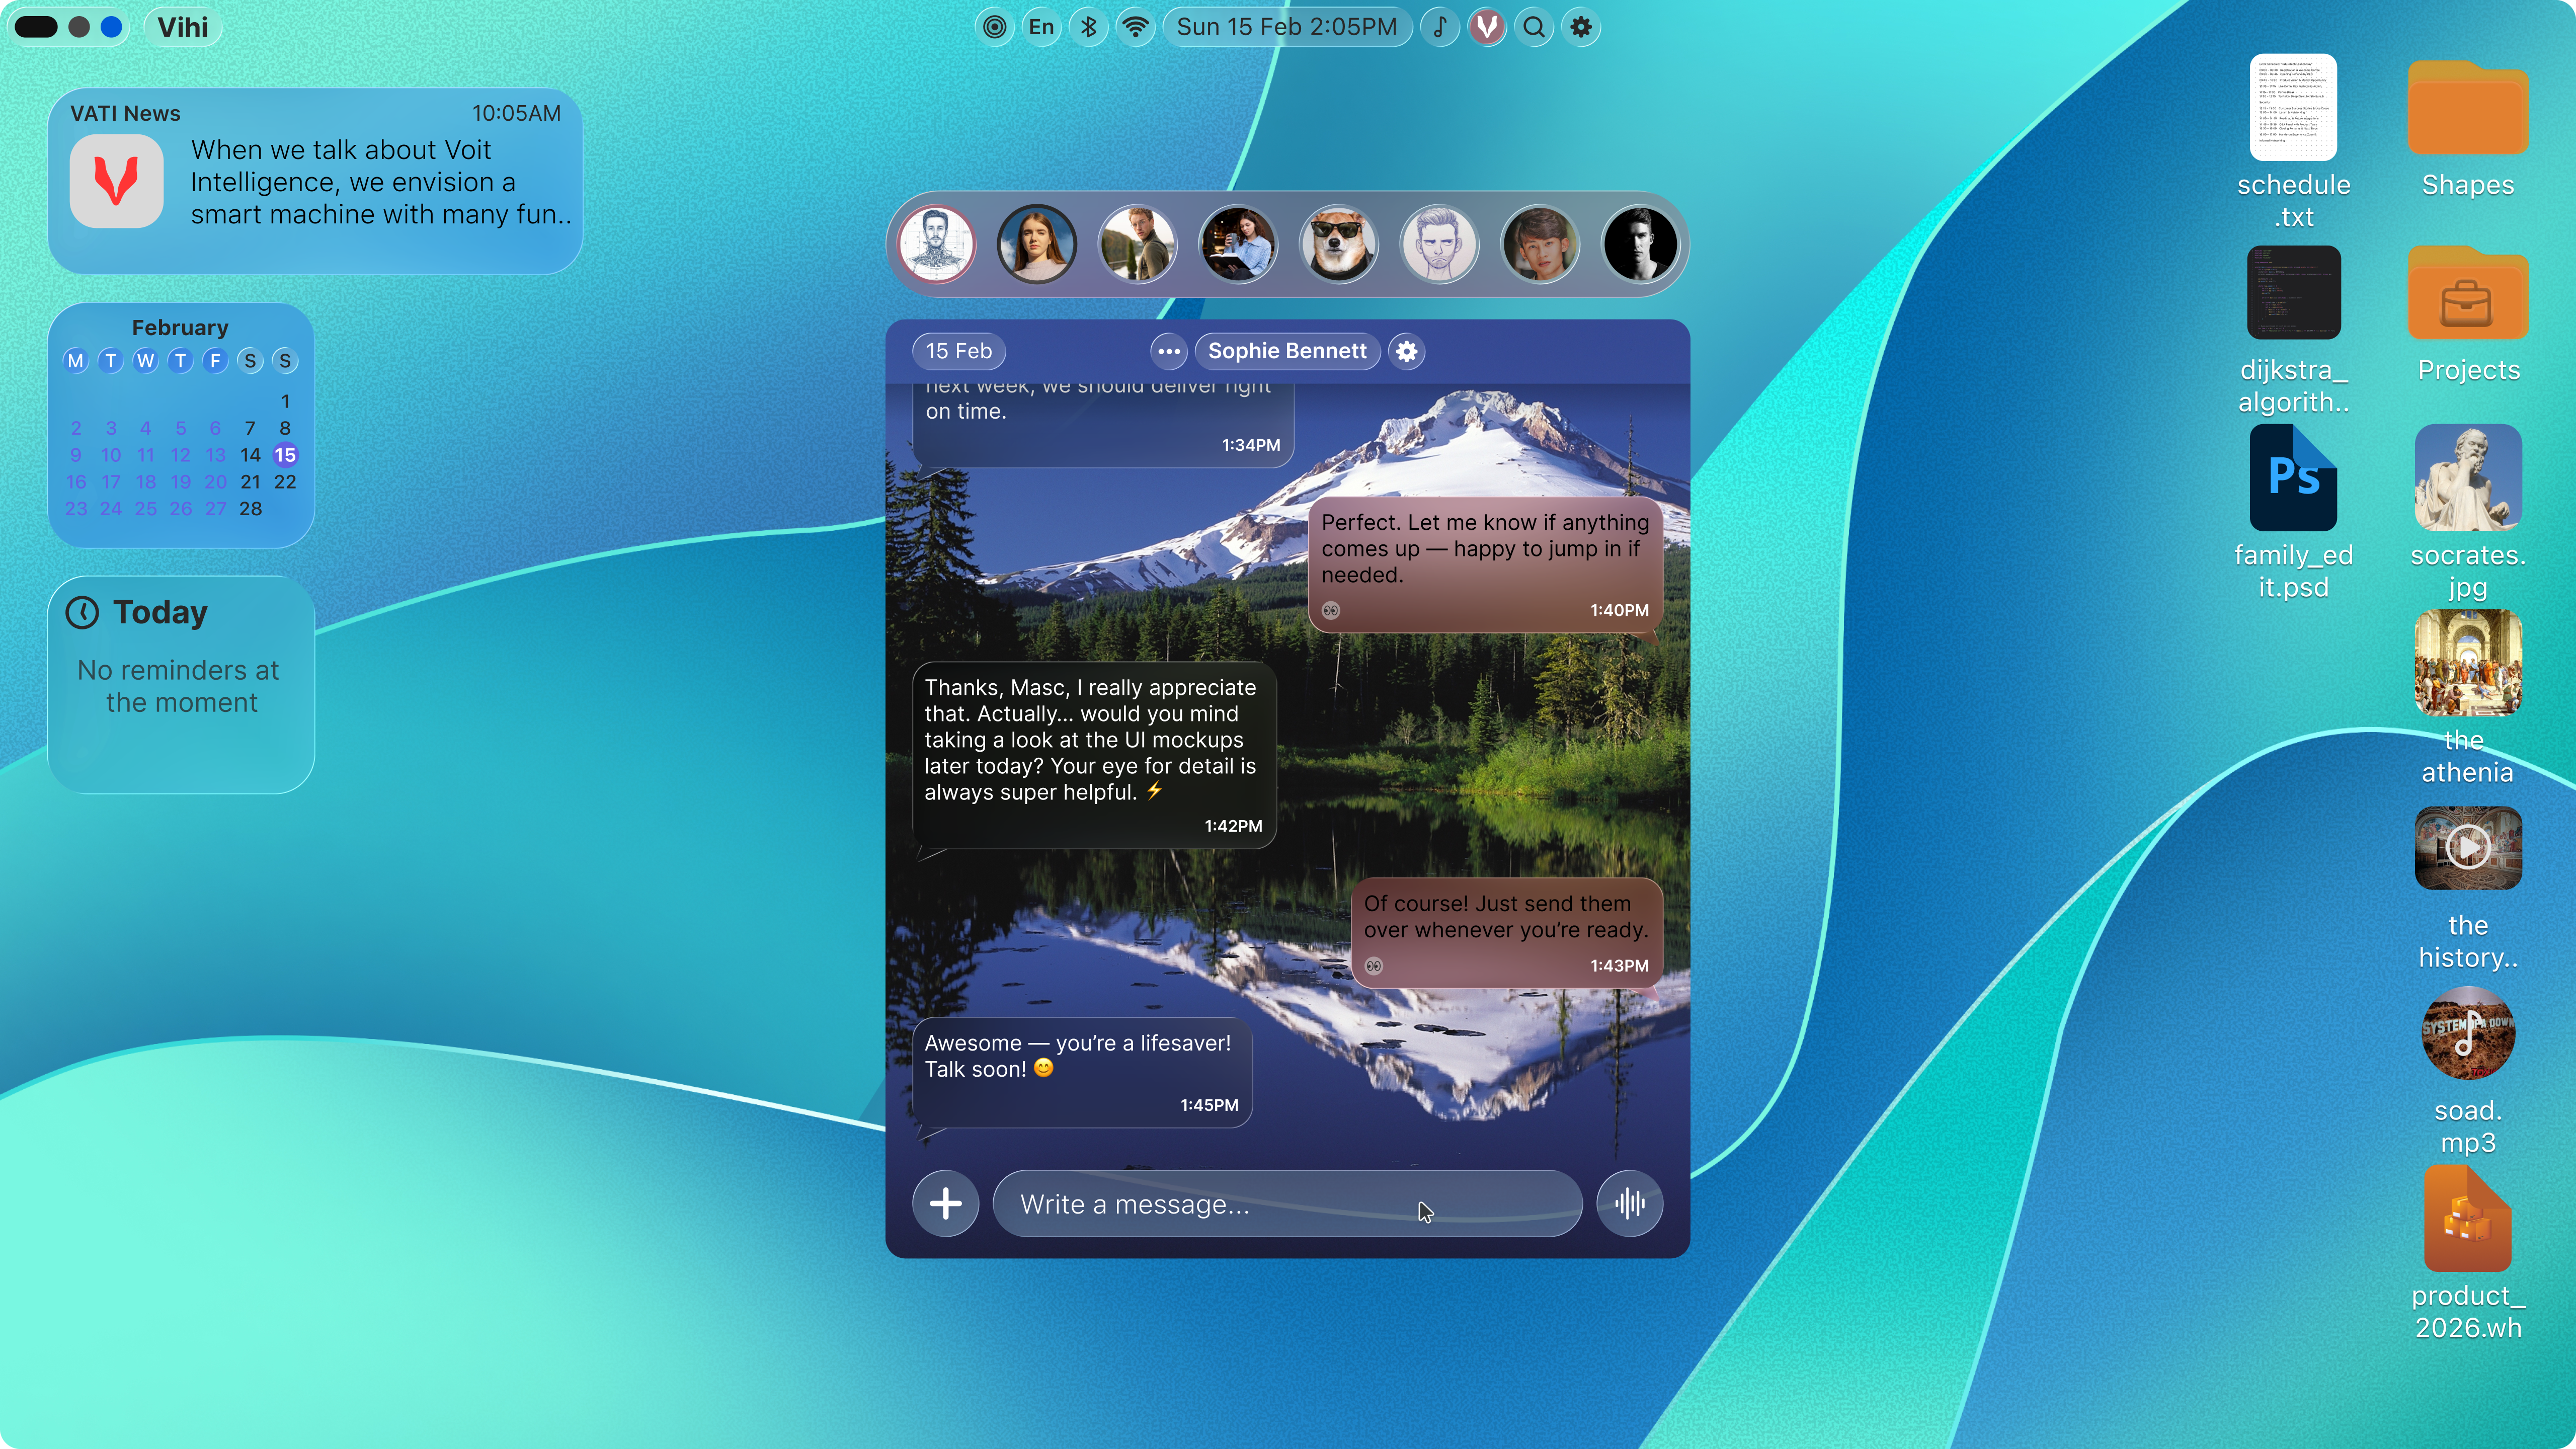Open the Vihi app menu
The height and width of the screenshot is (1449, 2576).
tap(182, 27)
